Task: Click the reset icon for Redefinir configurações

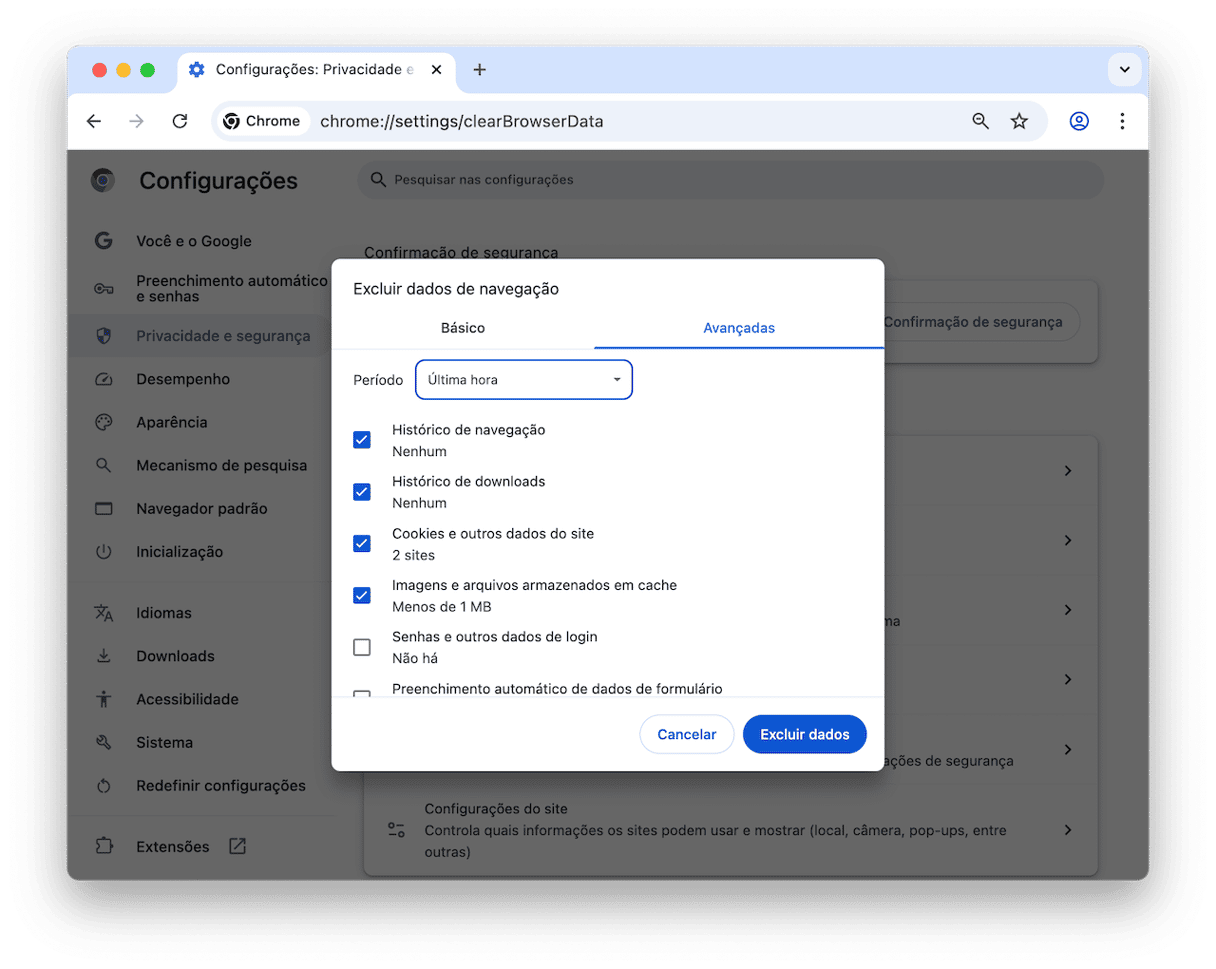Action: click(103, 786)
